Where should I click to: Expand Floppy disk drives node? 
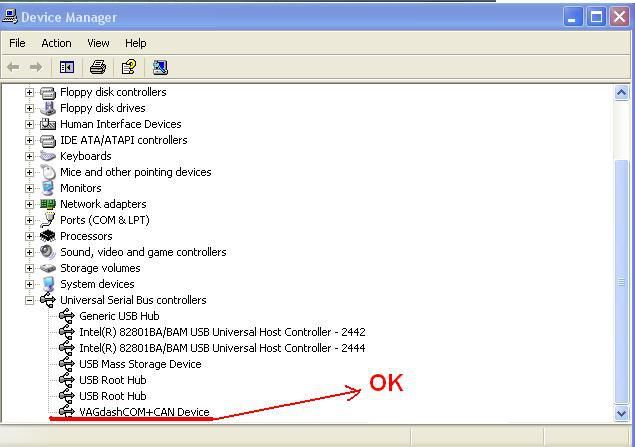[29, 109]
